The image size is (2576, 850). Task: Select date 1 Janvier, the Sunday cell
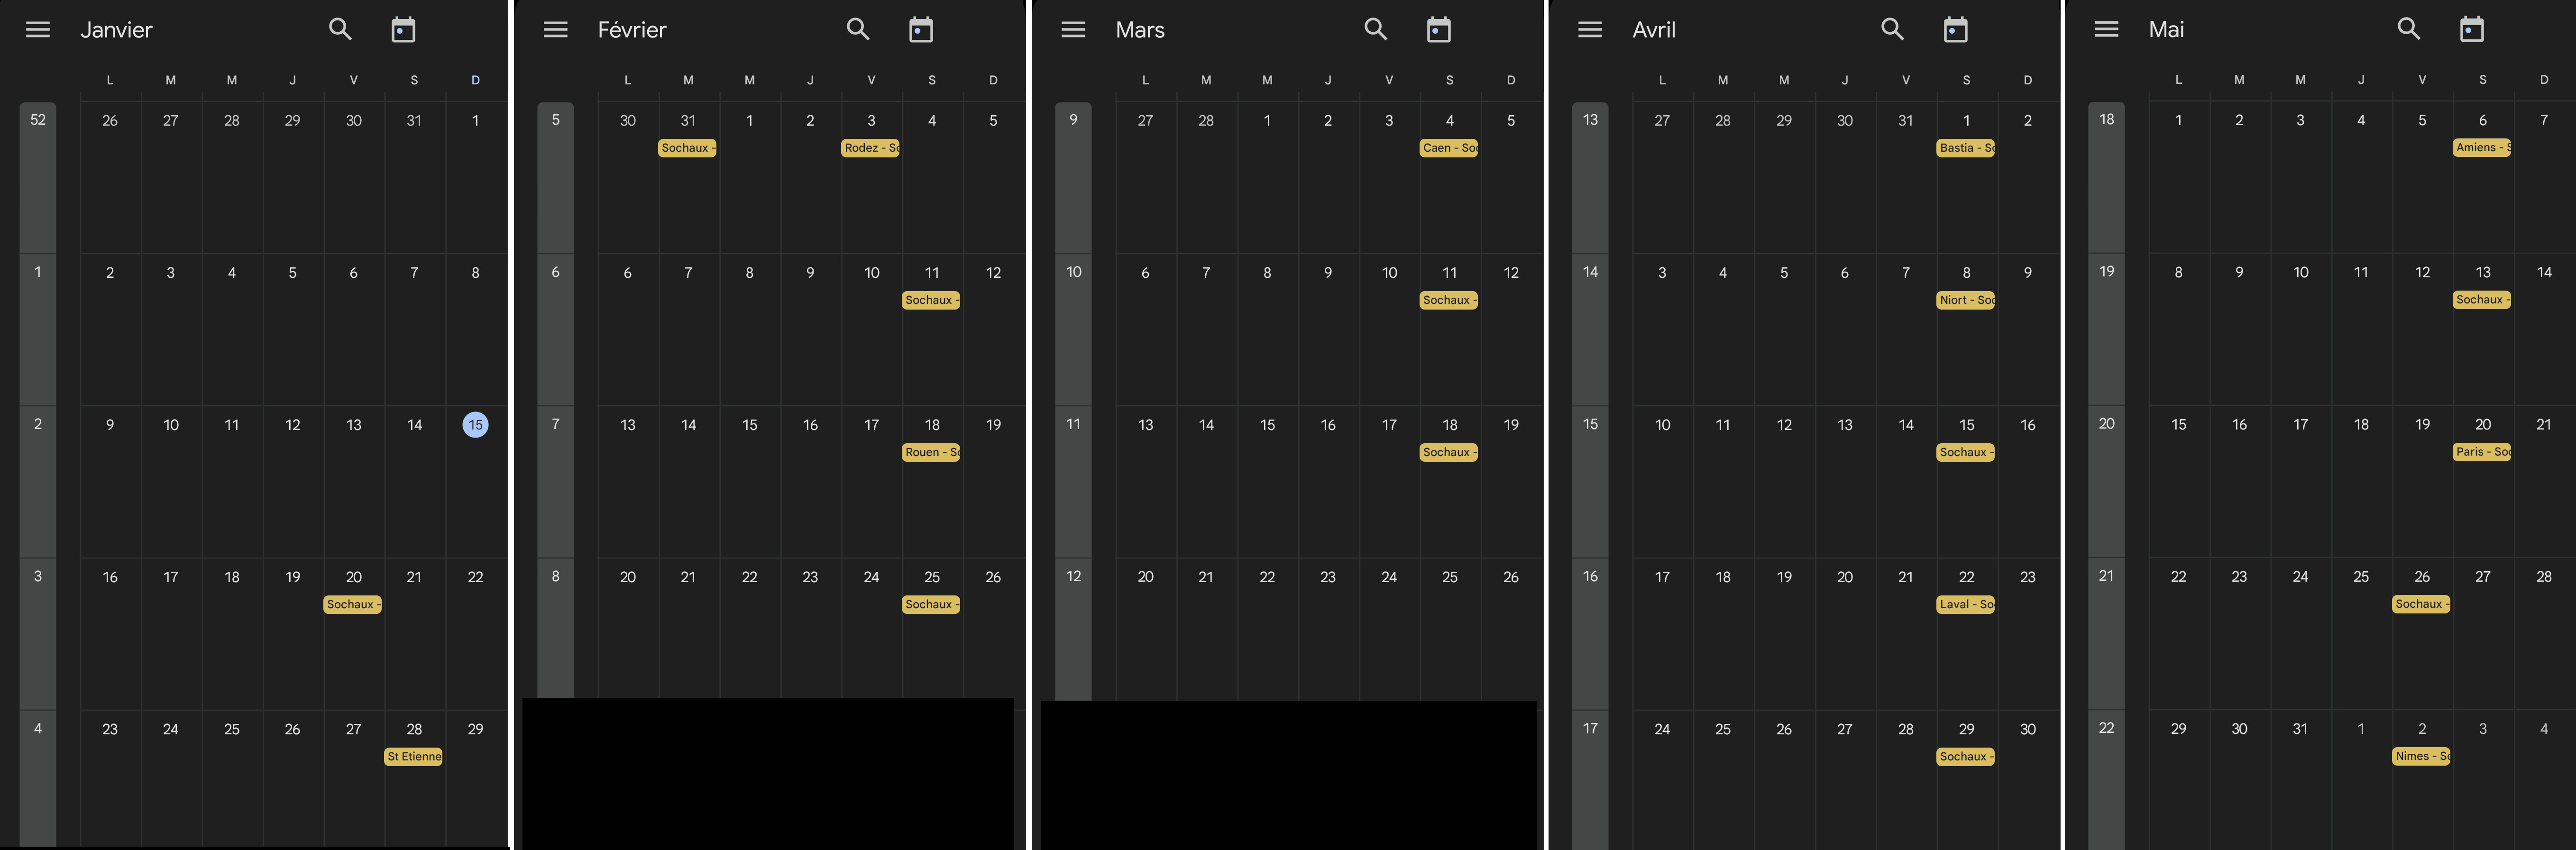point(475,121)
